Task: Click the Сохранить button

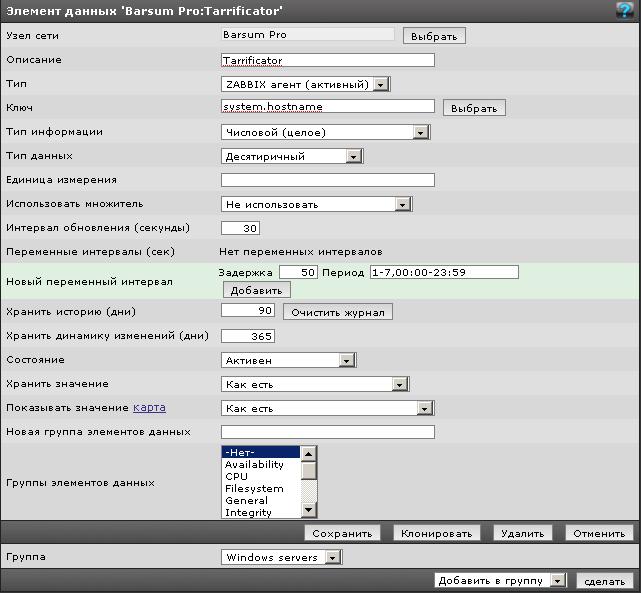Action: click(x=343, y=534)
